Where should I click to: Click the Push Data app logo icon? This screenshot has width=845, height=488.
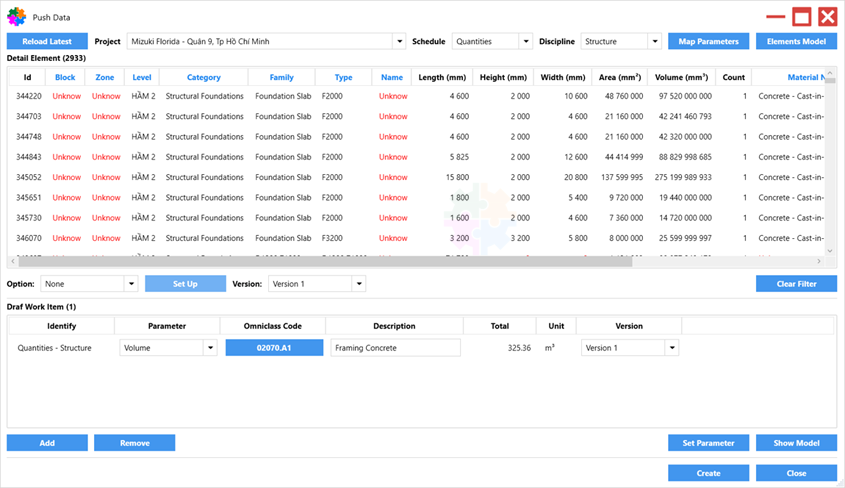coord(17,17)
